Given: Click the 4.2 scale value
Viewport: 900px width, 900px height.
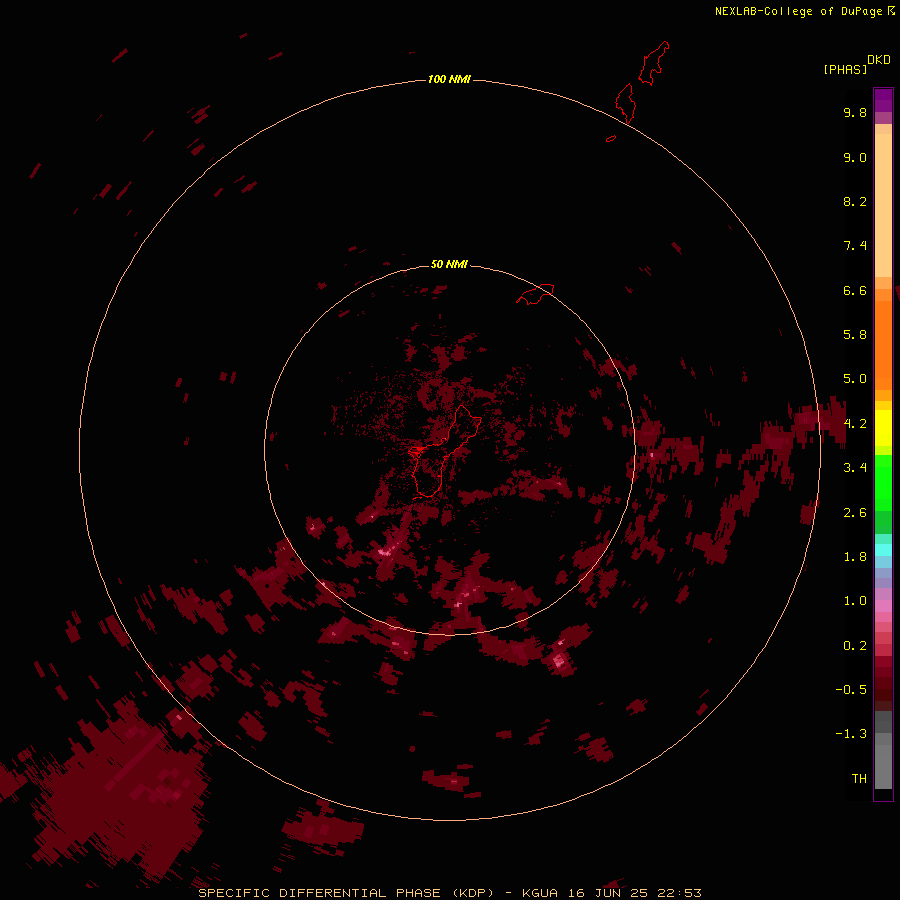Looking at the screenshot, I should (855, 424).
